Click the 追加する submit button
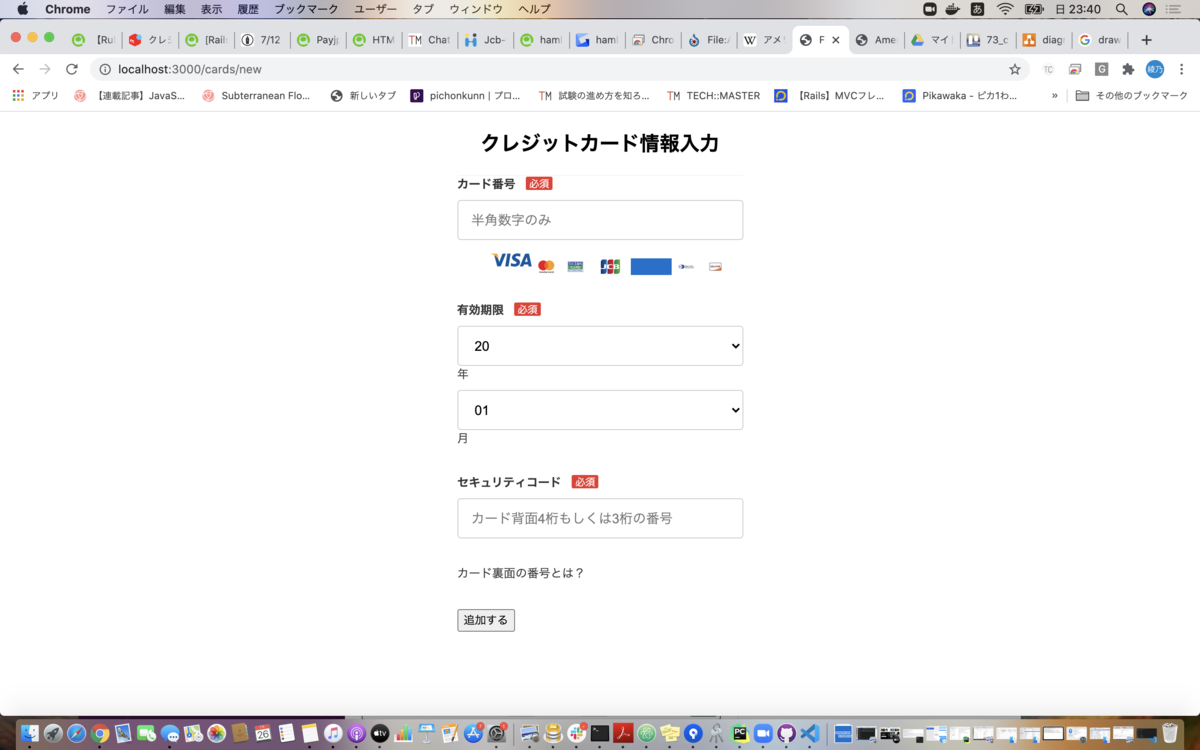This screenshot has width=1200, height=750. 486,620
